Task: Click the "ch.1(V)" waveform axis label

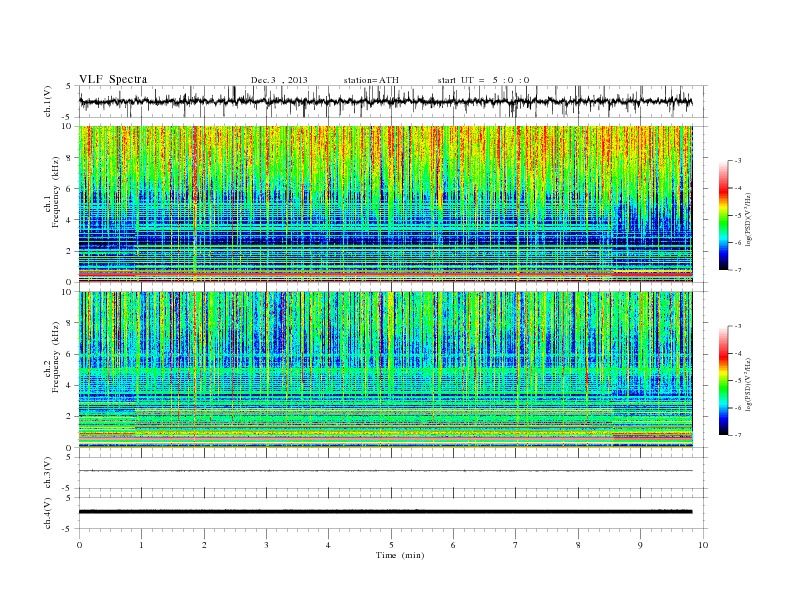Action: coord(48,101)
